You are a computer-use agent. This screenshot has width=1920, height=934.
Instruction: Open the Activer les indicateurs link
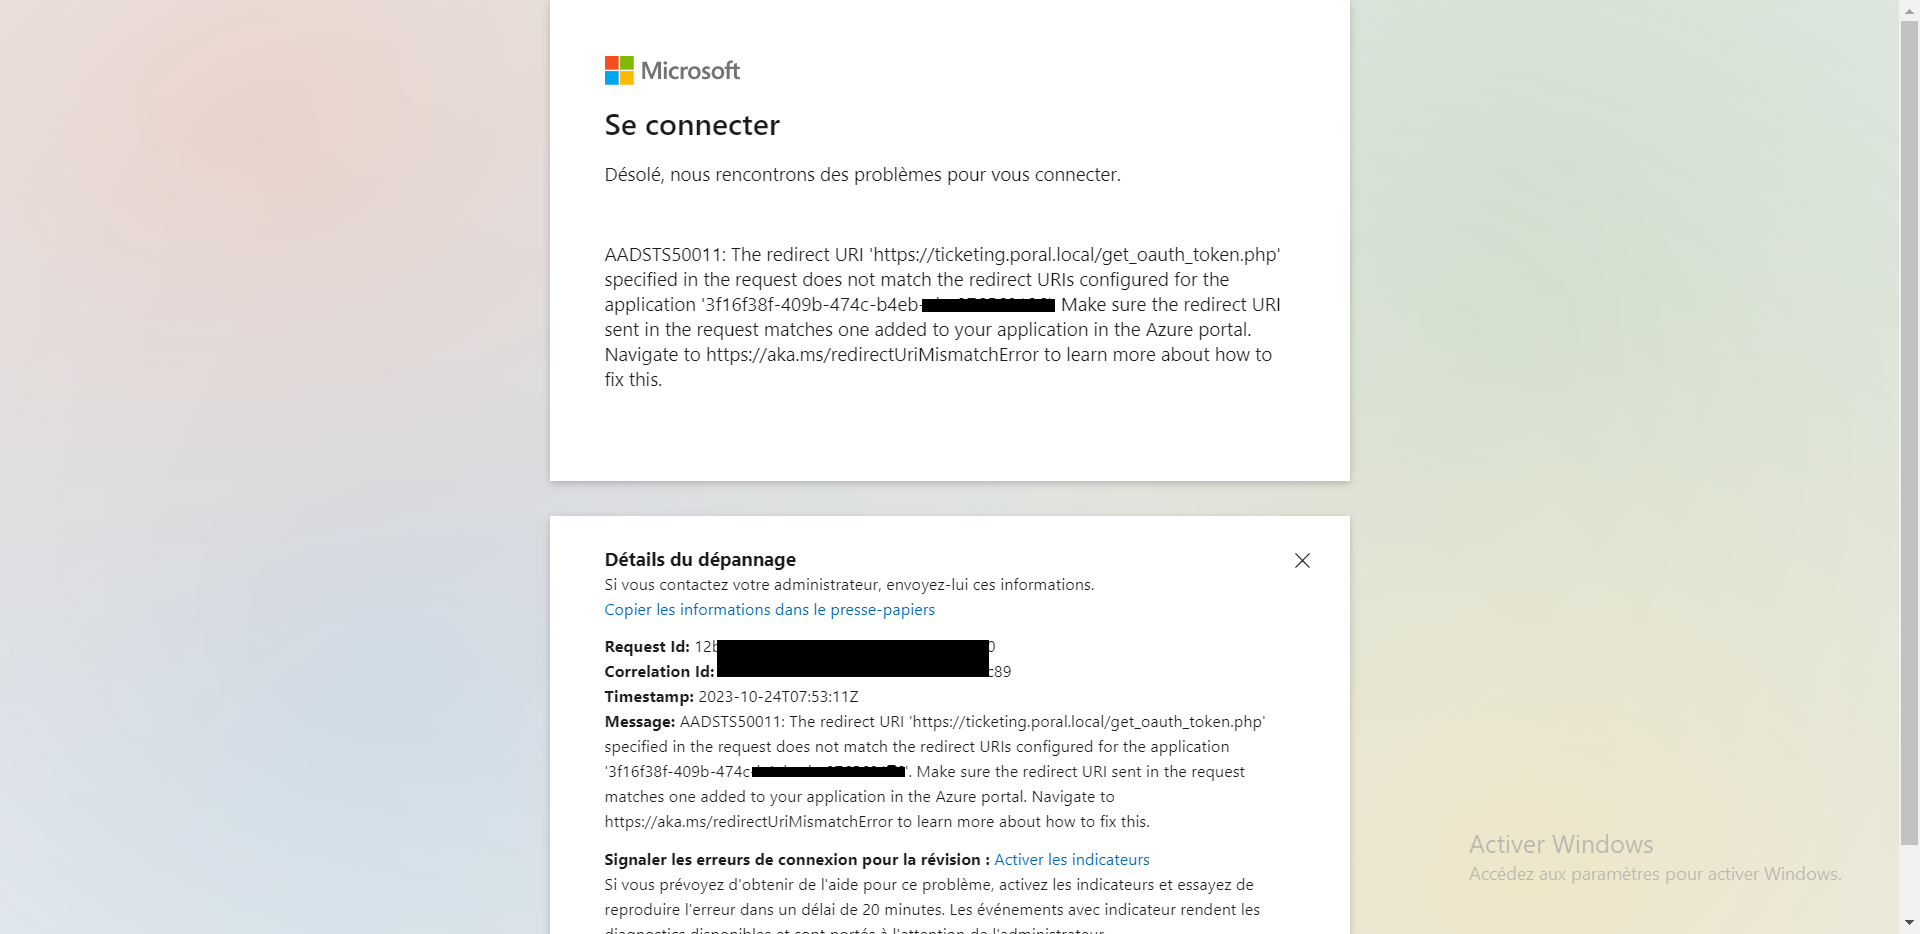click(1072, 860)
